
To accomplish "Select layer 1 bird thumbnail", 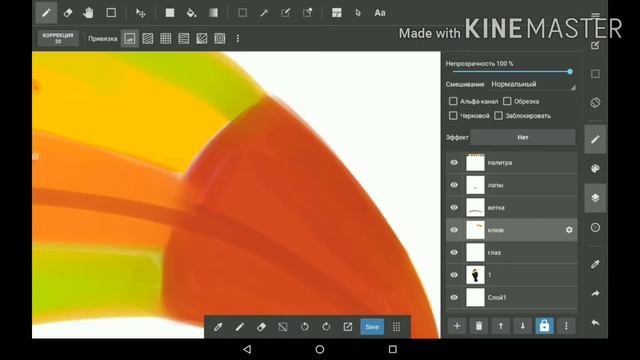I will tap(476, 275).
